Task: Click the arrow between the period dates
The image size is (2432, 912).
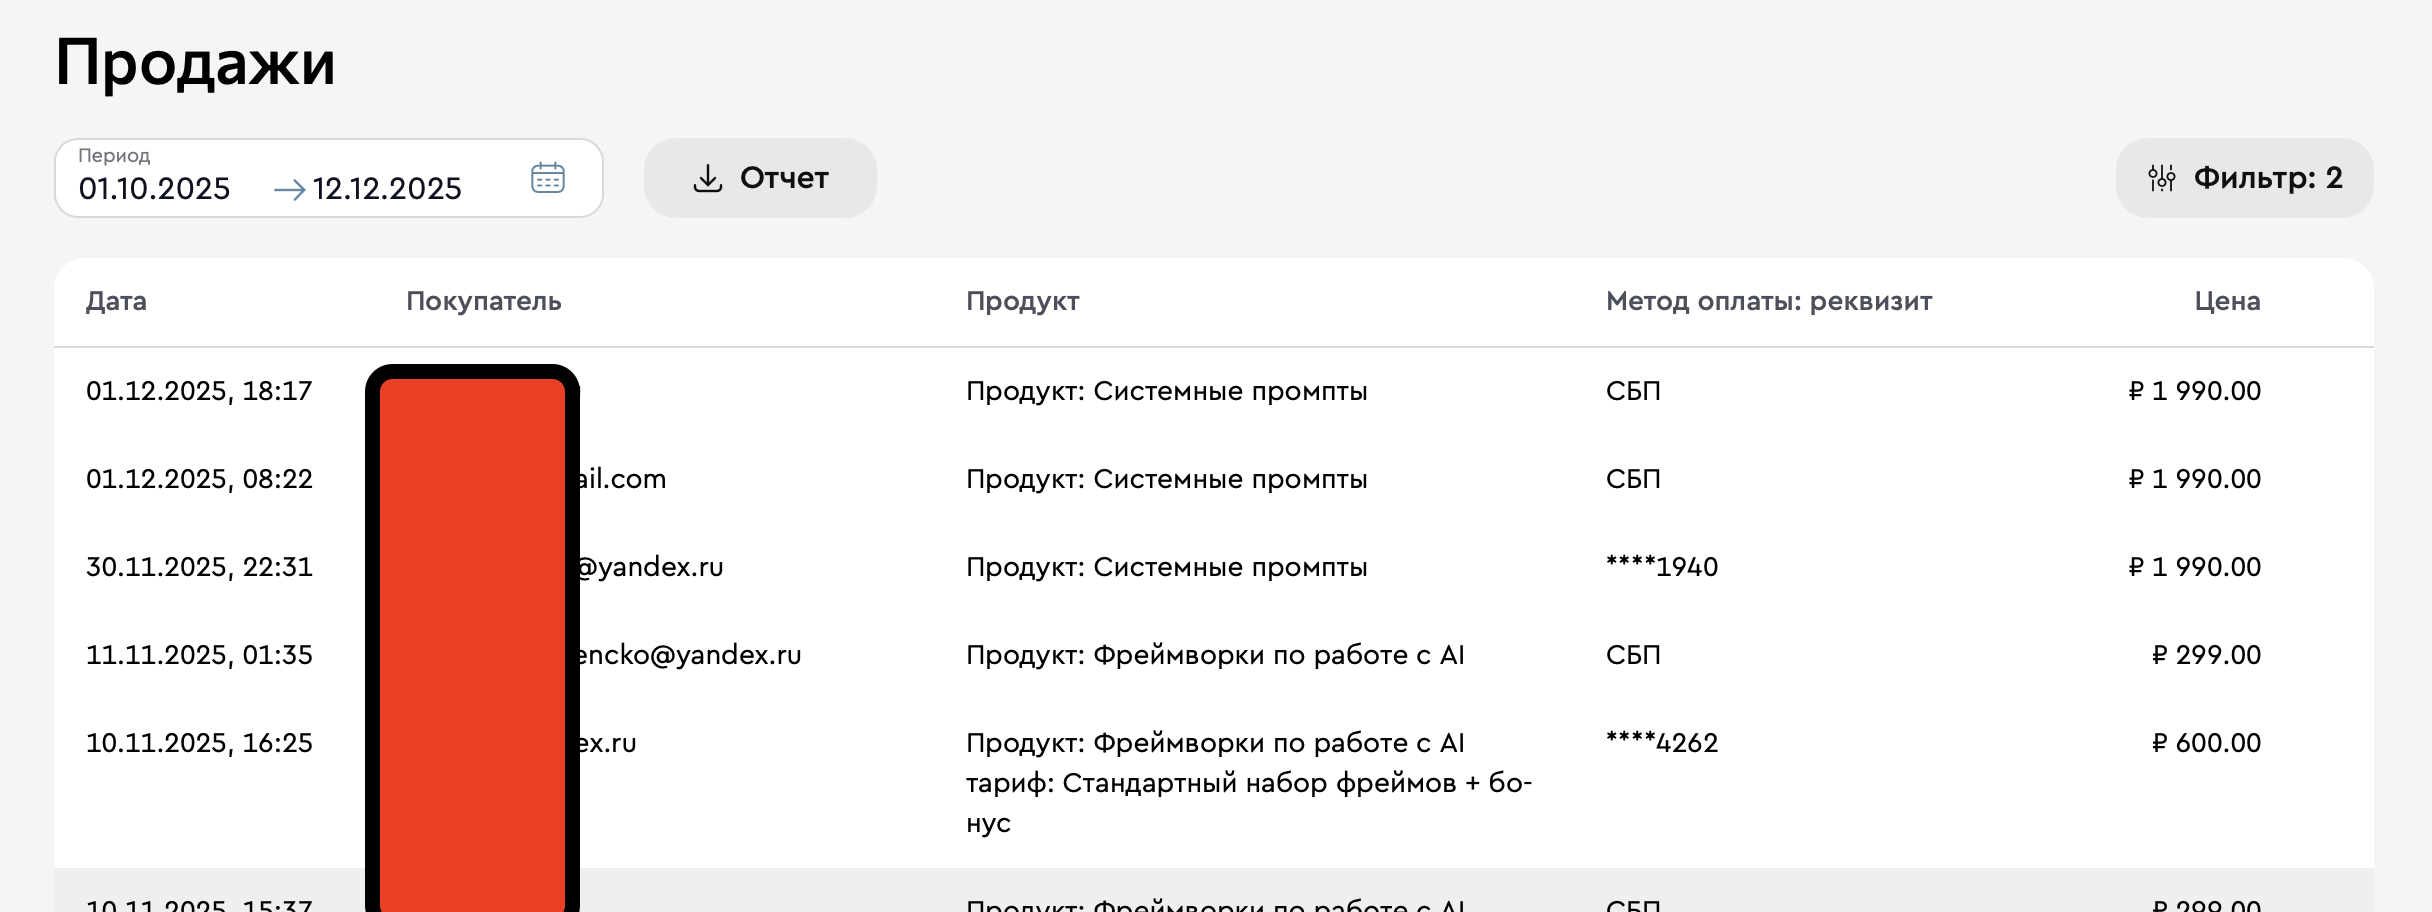Action: (289, 189)
